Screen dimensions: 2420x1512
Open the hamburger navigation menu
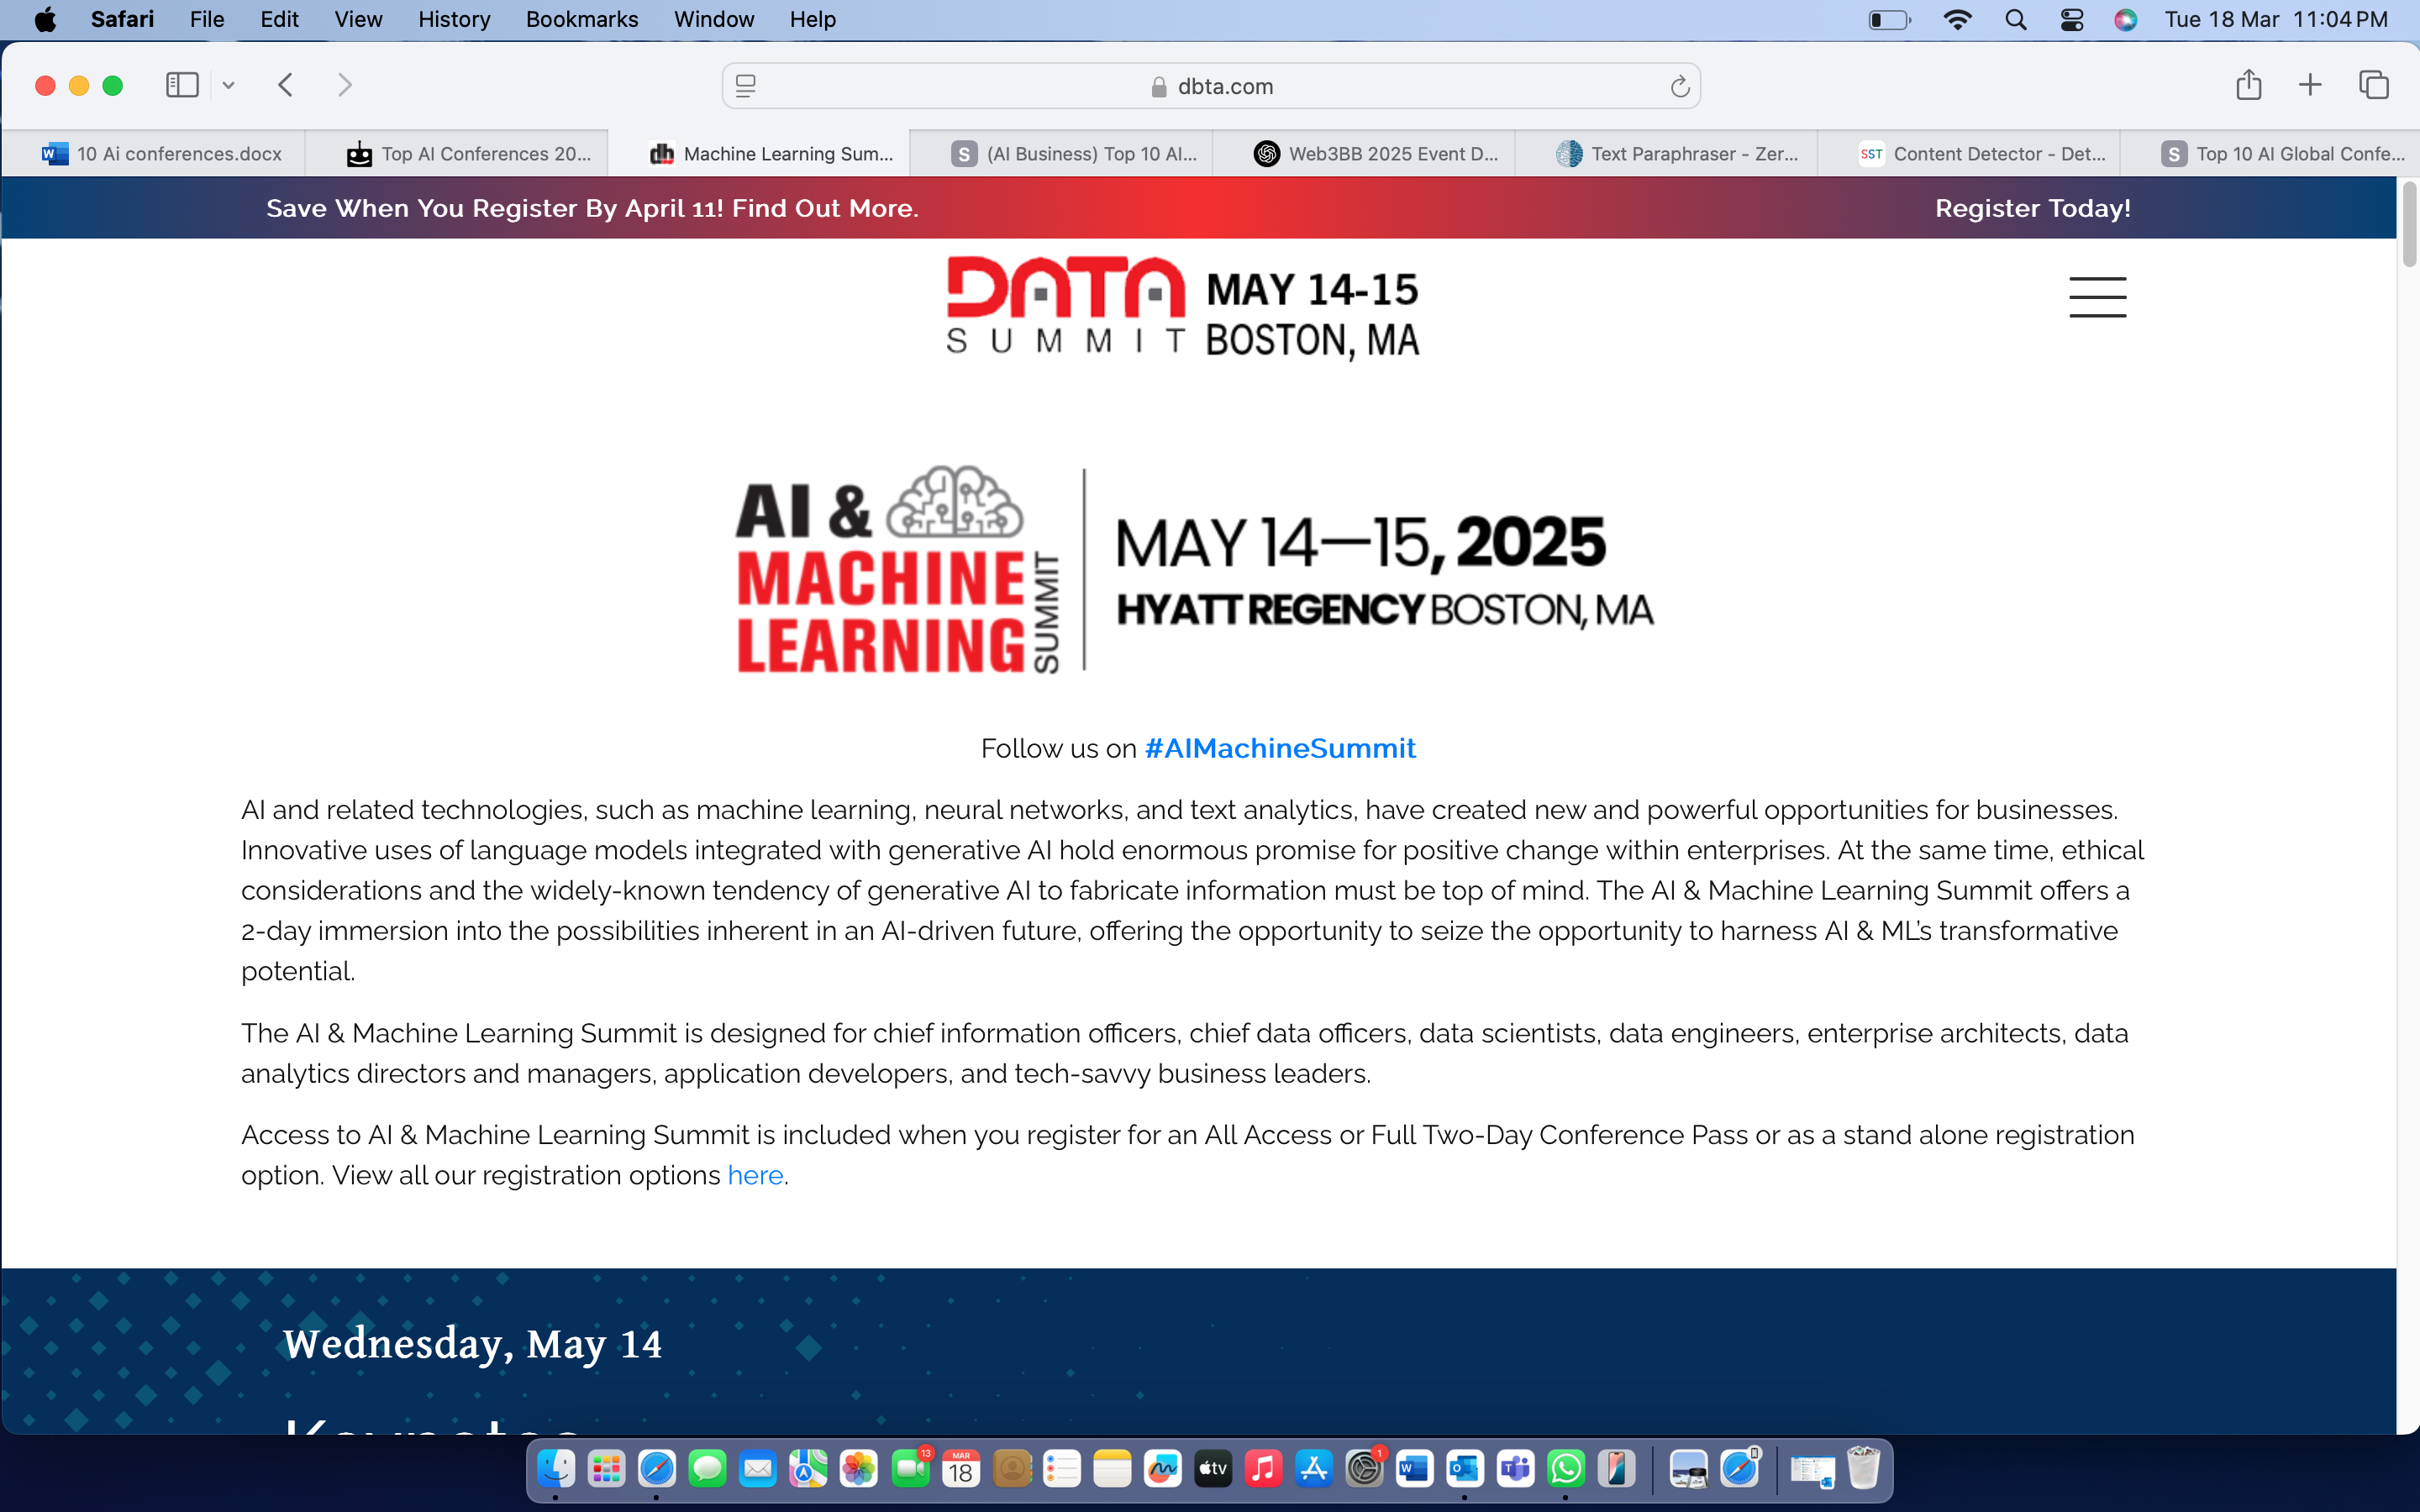[x=2097, y=297]
